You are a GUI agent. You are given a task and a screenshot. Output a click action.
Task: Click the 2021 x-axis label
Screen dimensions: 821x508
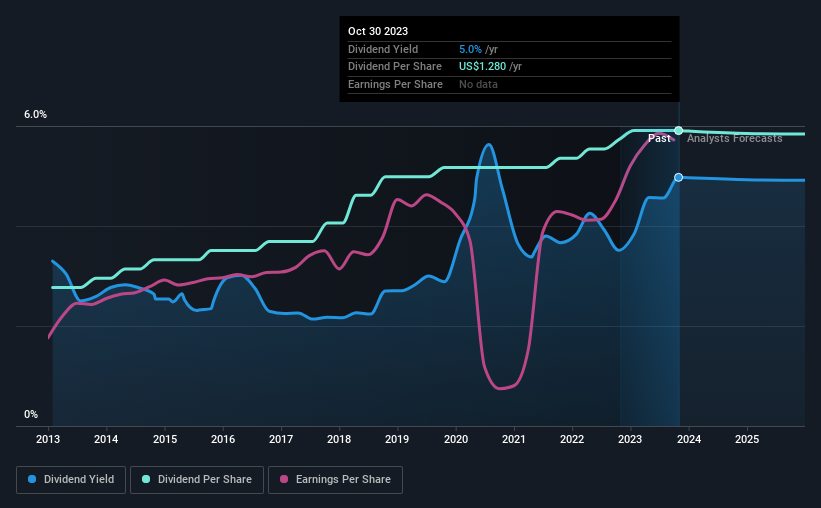click(514, 439)
